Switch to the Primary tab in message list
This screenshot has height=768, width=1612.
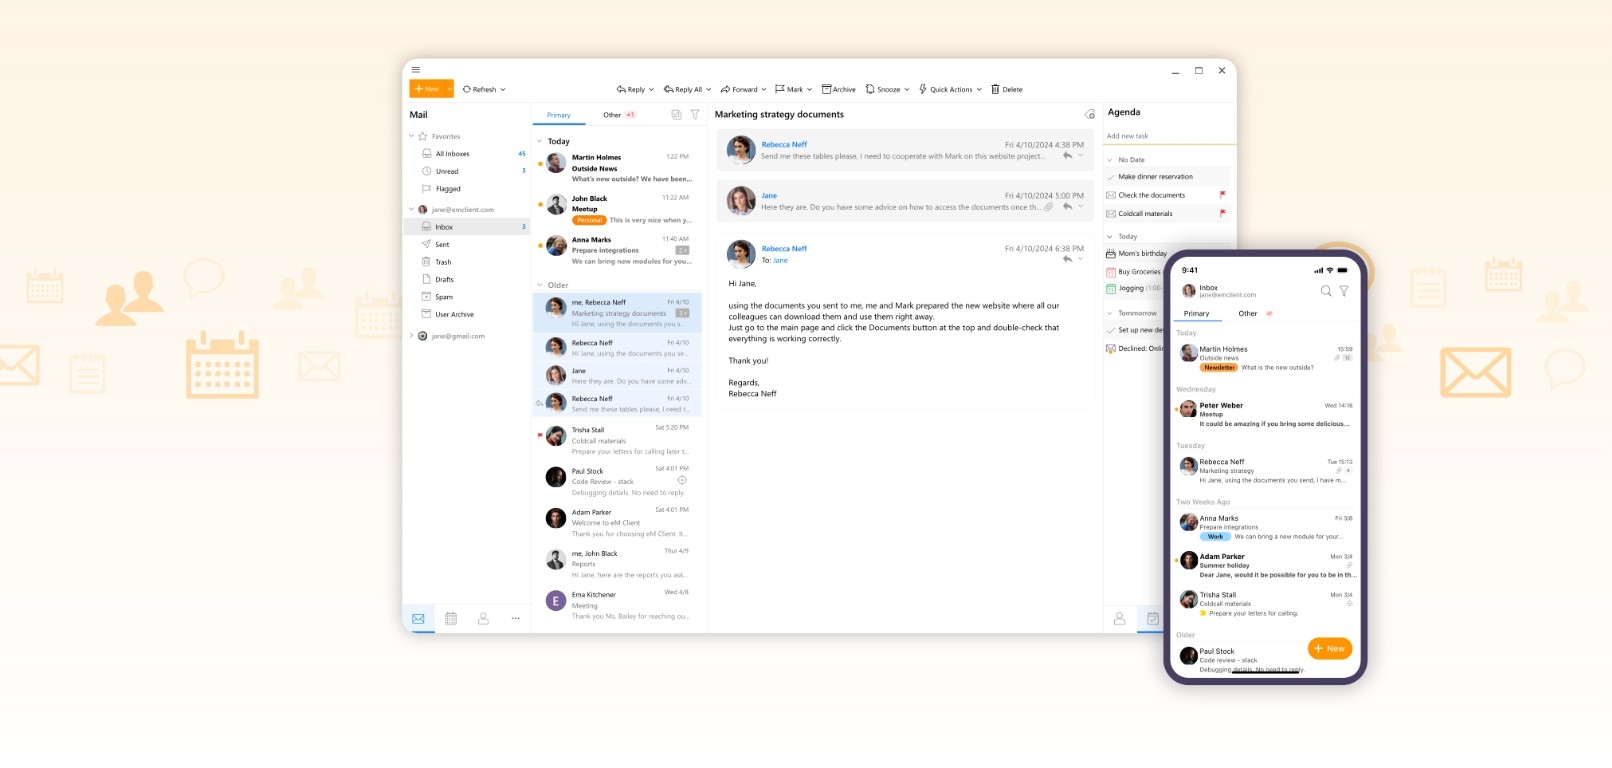[559, 115]
